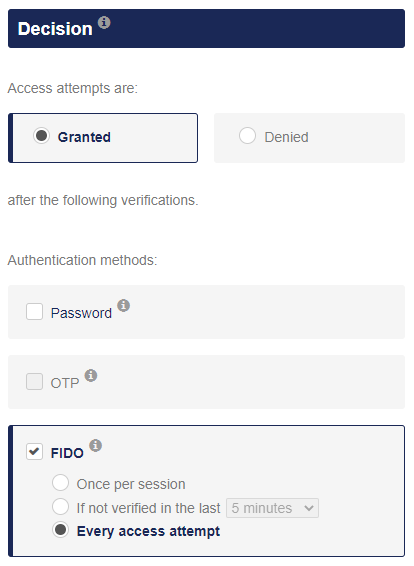Click the Denied label text
The width and height of the screenshot is (414, 566).
(287, 137)
